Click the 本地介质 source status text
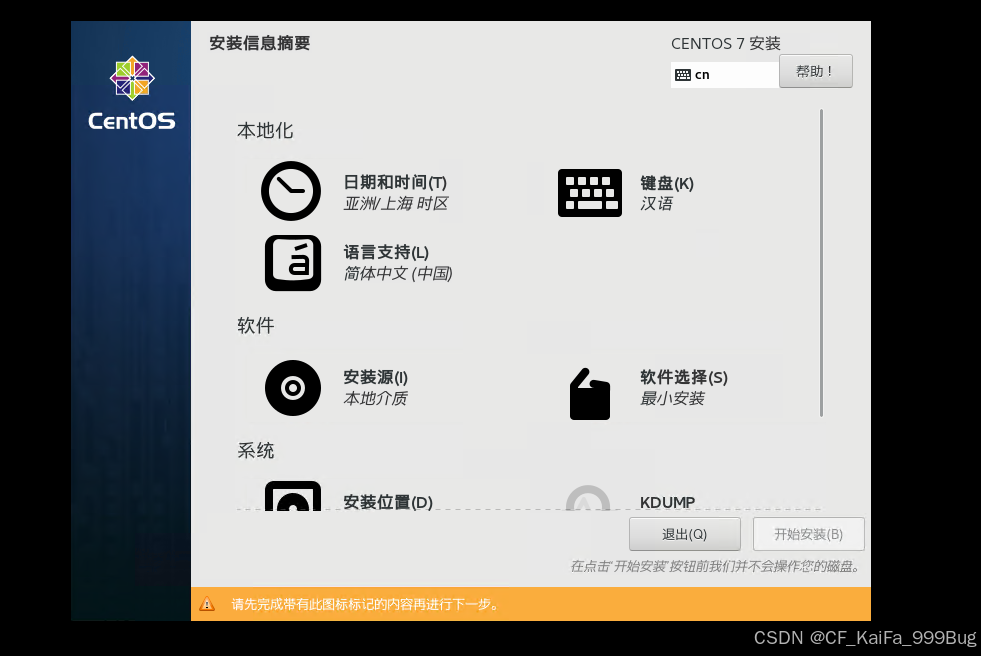981x656 pixels. coord(375,399)
